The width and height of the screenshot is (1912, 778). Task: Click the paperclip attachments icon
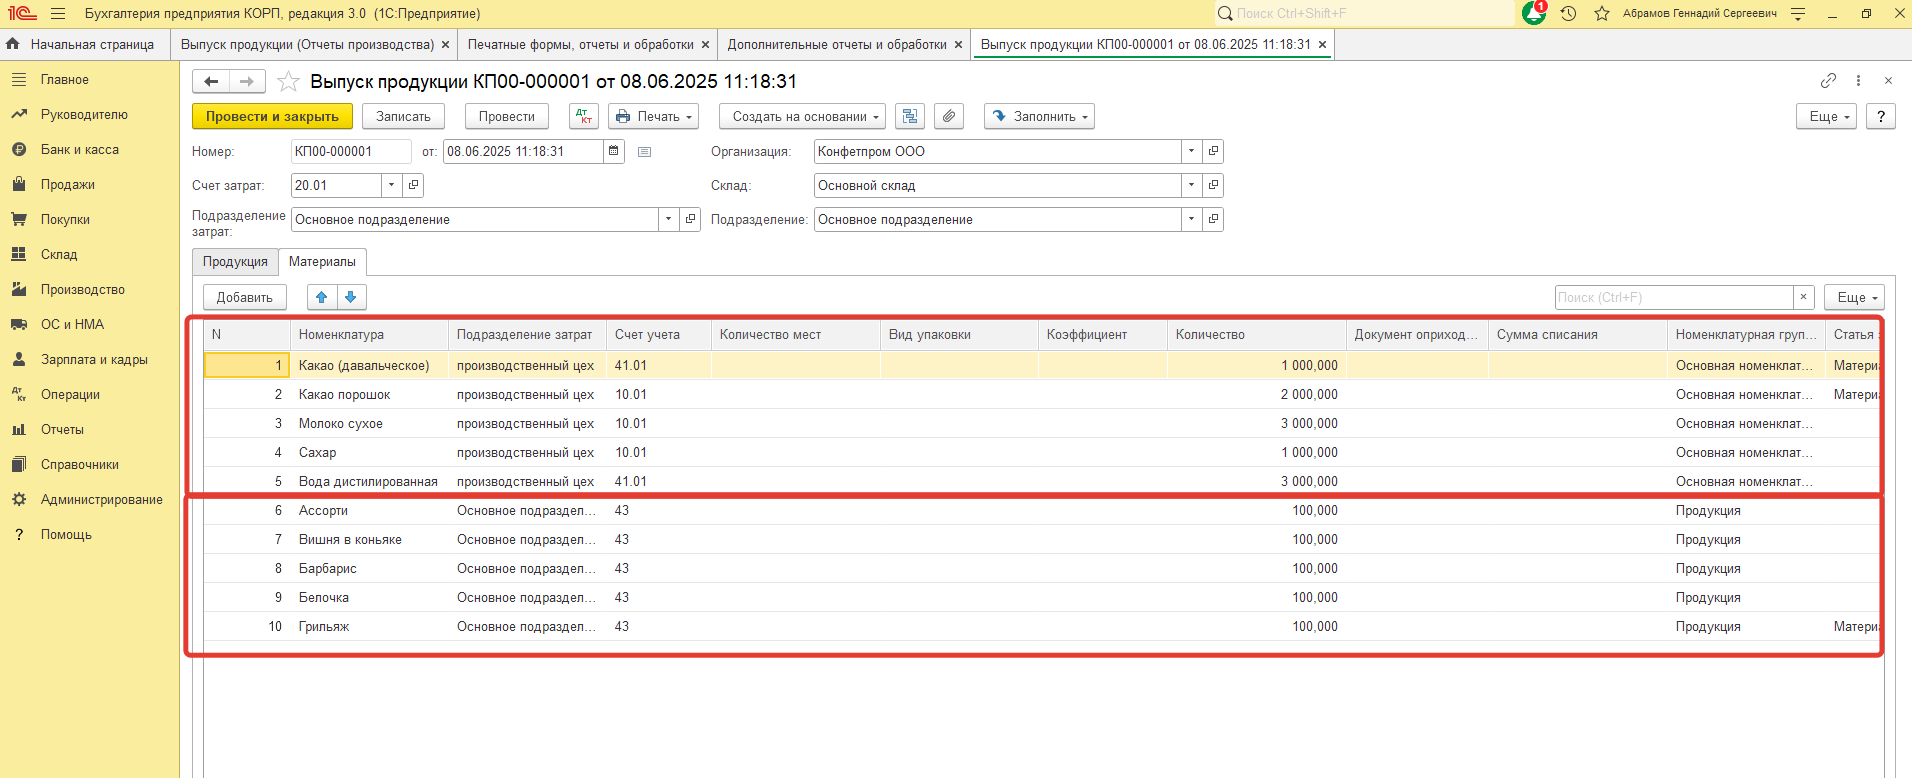[949, 117]
